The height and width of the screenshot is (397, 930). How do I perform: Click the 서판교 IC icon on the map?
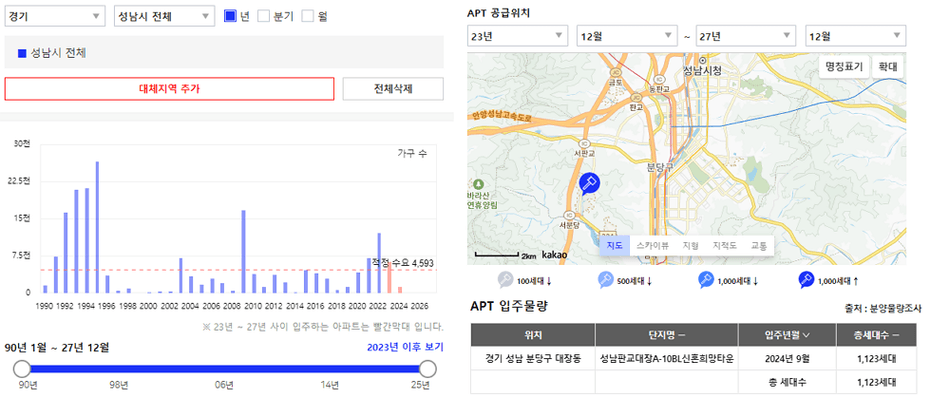click(x=584, y=142)
